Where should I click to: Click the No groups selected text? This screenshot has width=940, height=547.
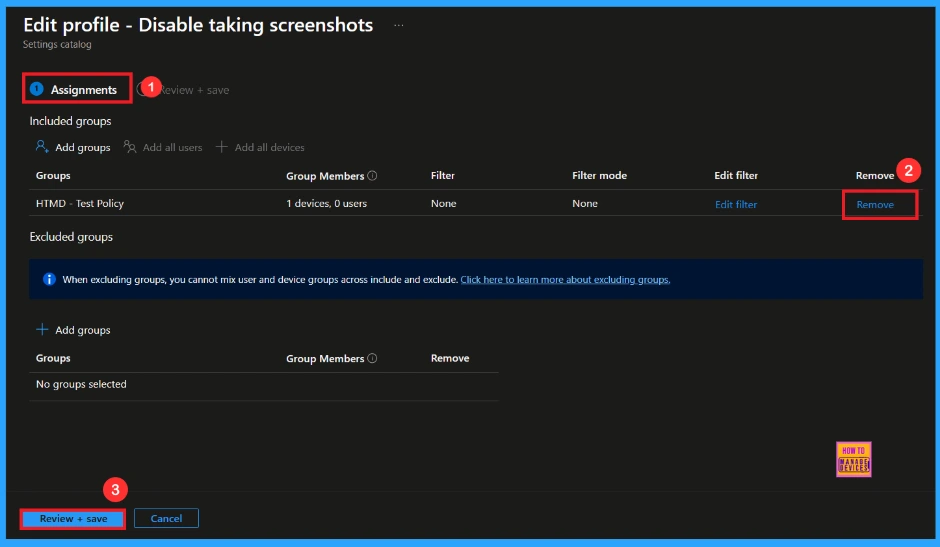click(x=81, y=384)
